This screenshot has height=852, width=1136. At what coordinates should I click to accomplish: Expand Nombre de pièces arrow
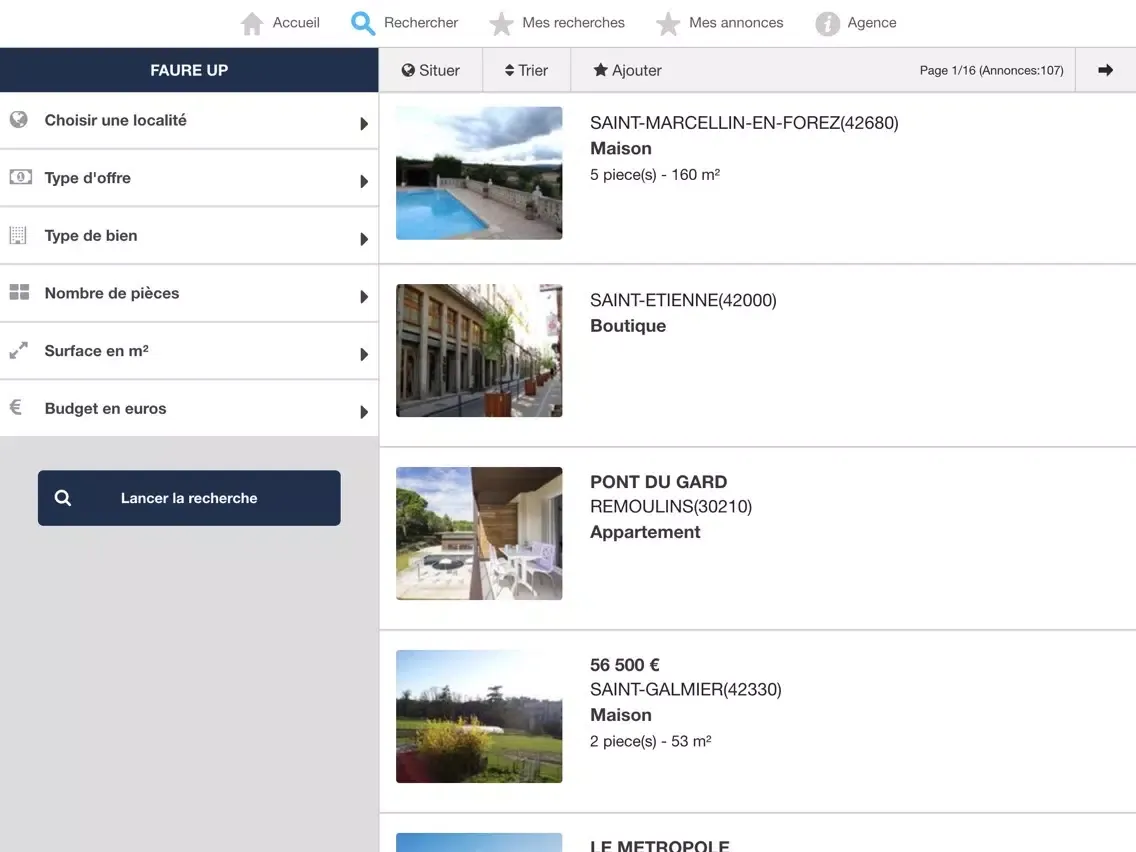pos(364,296)
